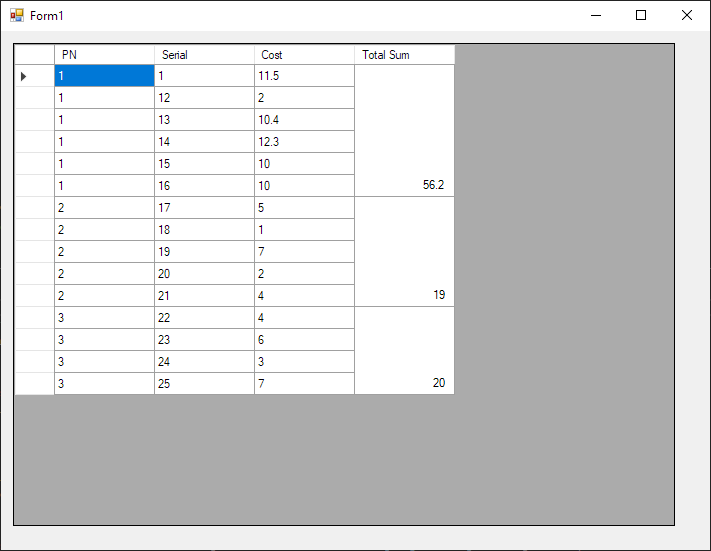Select Cost cell in Serial 21 row

(304, 296)
